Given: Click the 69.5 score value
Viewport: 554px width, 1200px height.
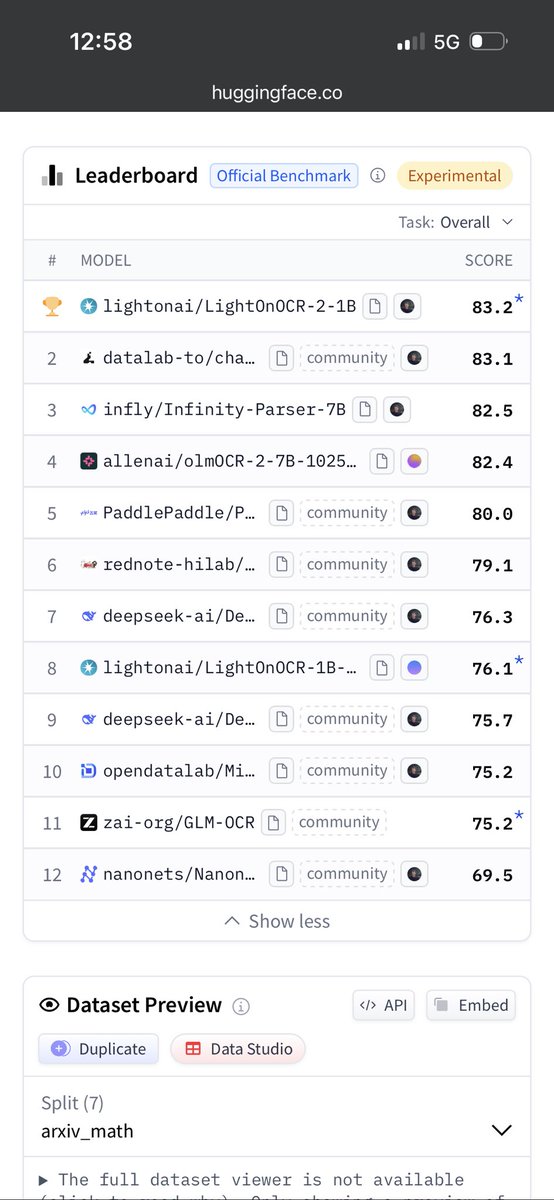Looking at the screenshot, I should click(492, 875).
